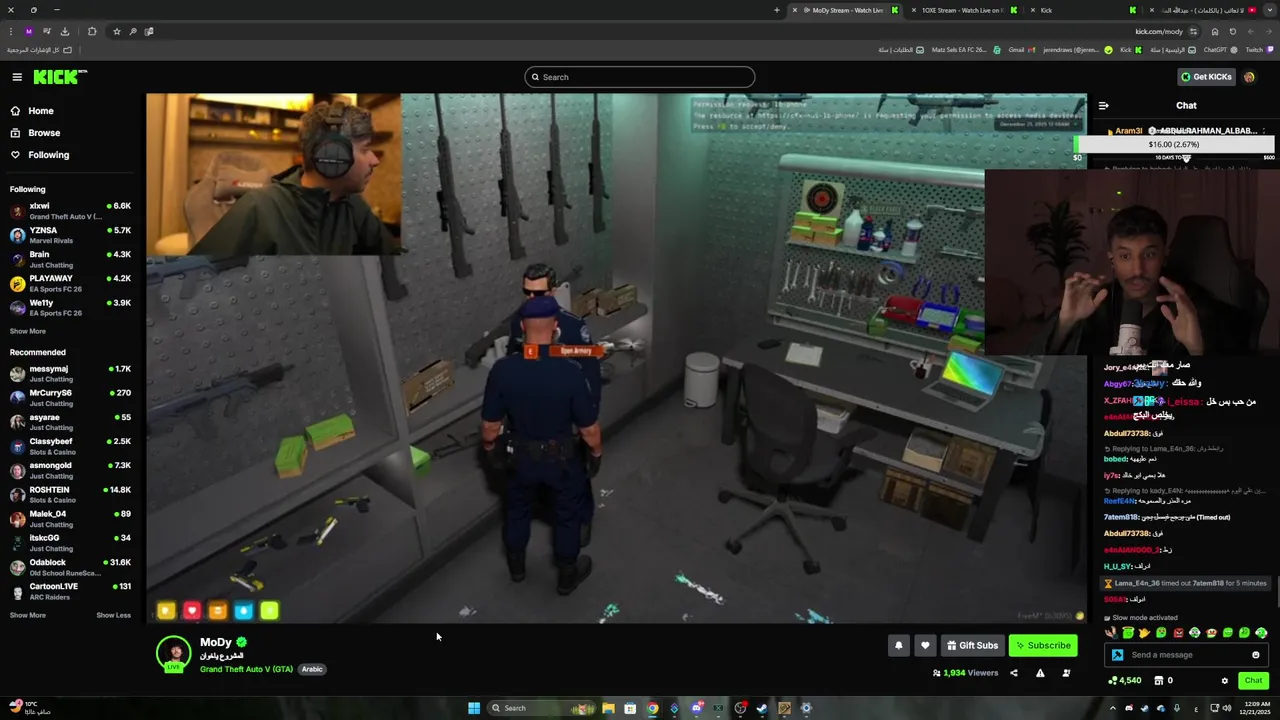Open CartoonLIVE channel in Recommended

click(70, 591)
